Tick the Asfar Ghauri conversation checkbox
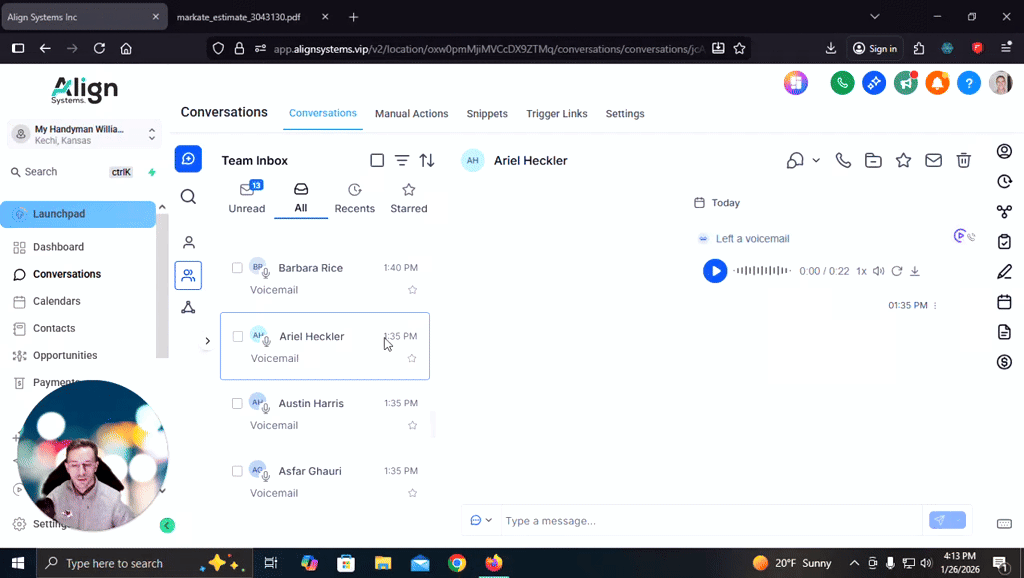The width and height of the screenshot is (1024, 578). point(237,471)
